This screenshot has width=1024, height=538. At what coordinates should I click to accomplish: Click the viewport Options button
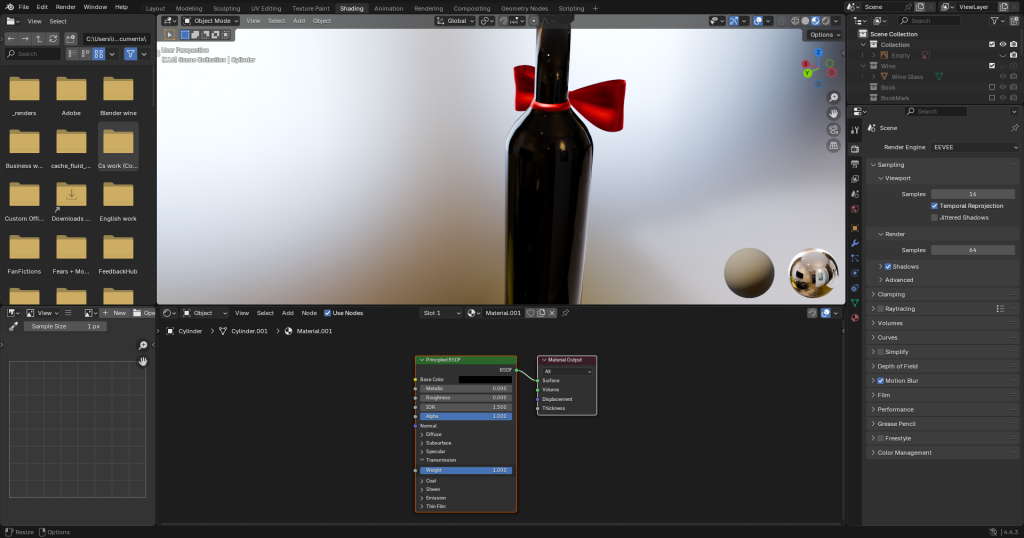(x=822, y=34)
